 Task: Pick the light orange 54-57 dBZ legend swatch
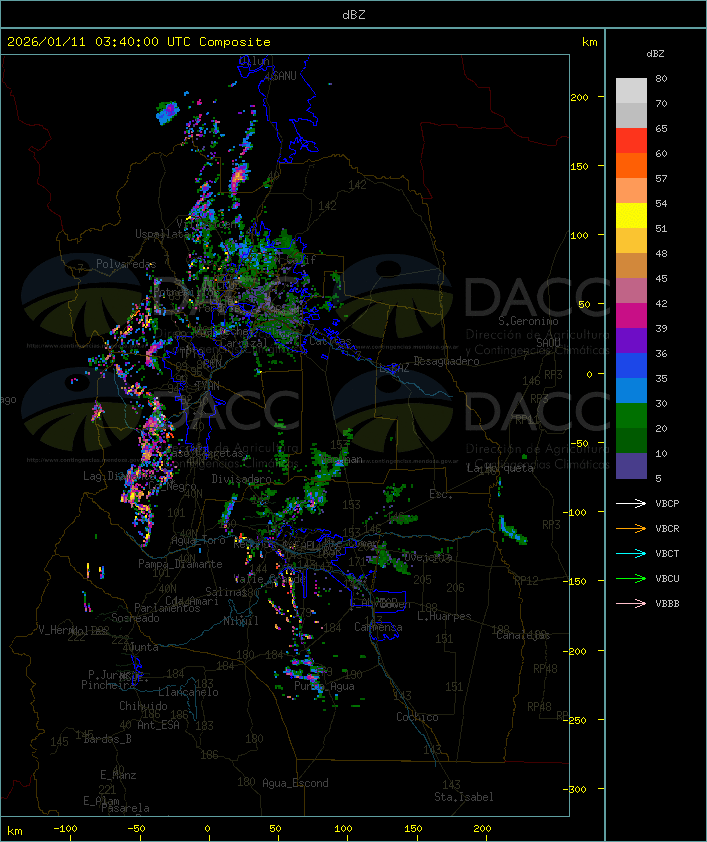[x=631, y=191]
